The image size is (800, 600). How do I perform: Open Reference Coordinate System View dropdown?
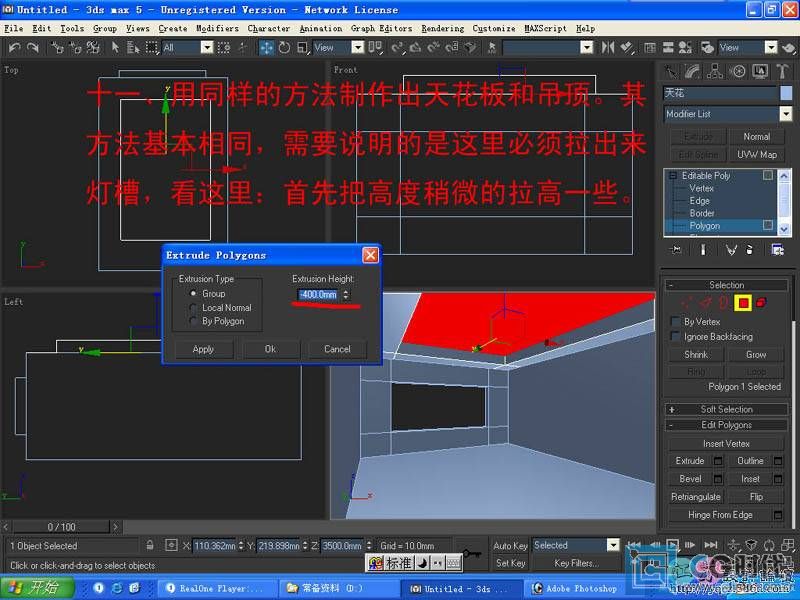tap(358, 48)
